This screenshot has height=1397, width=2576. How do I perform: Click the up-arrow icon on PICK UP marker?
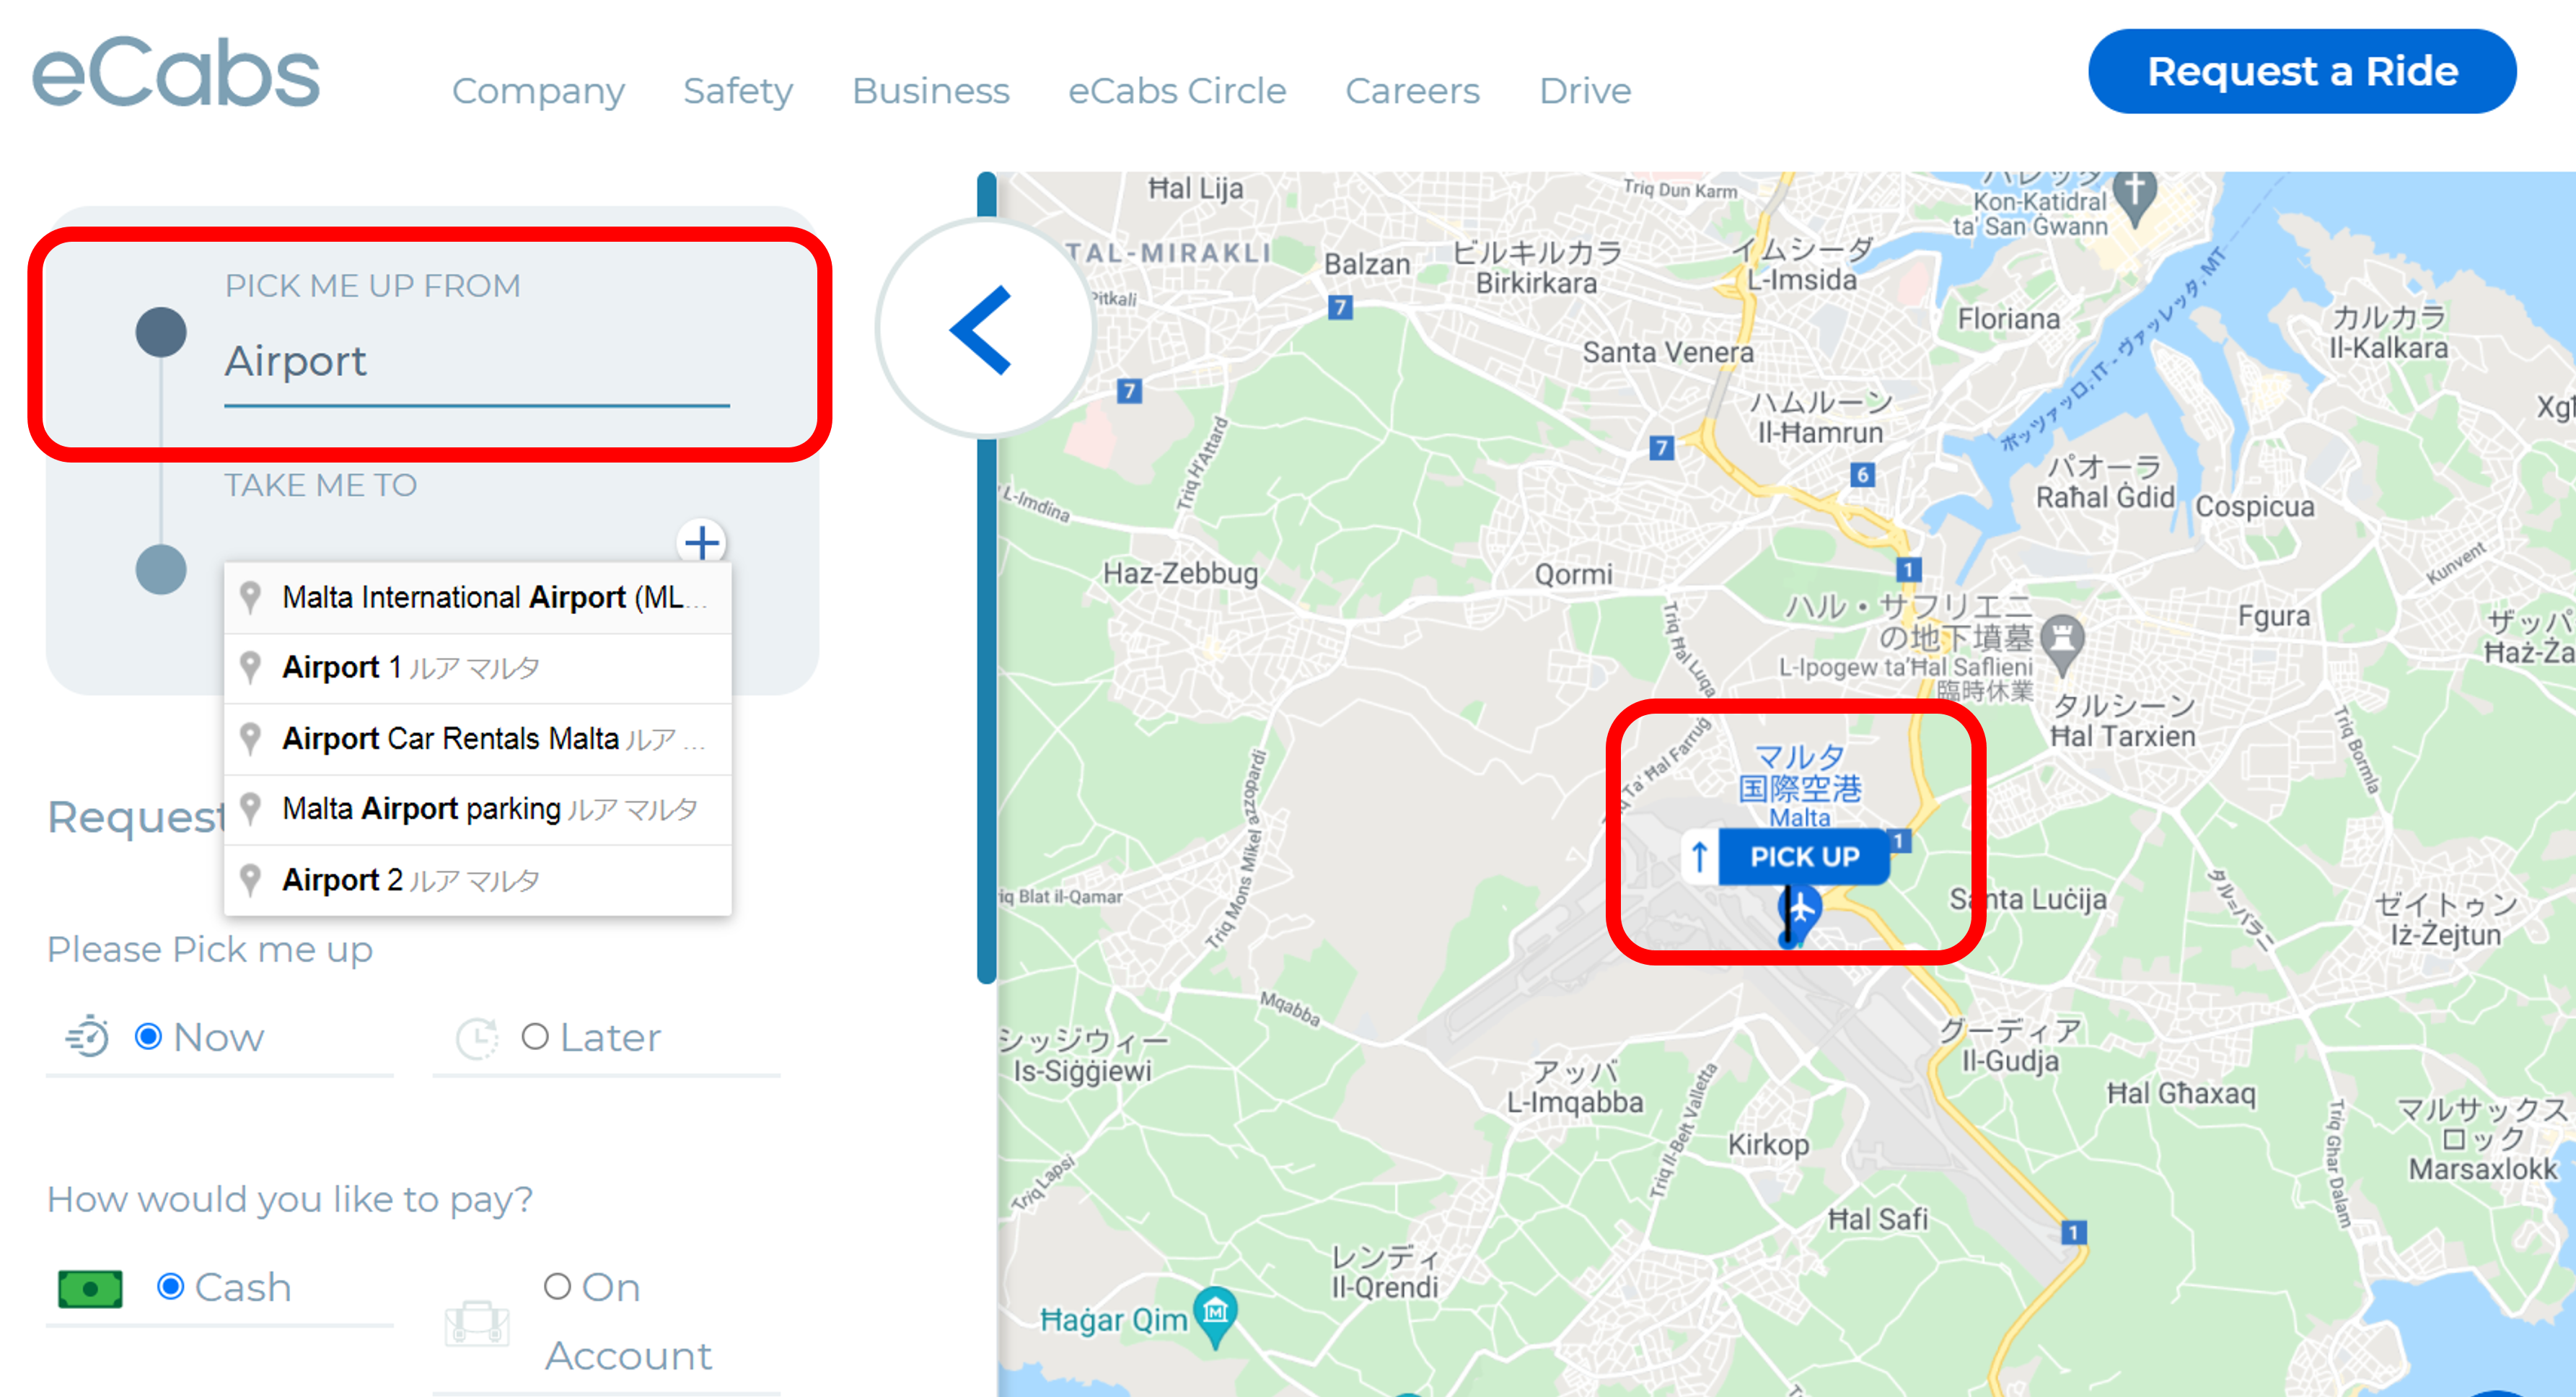click(x=1699, y=857)
